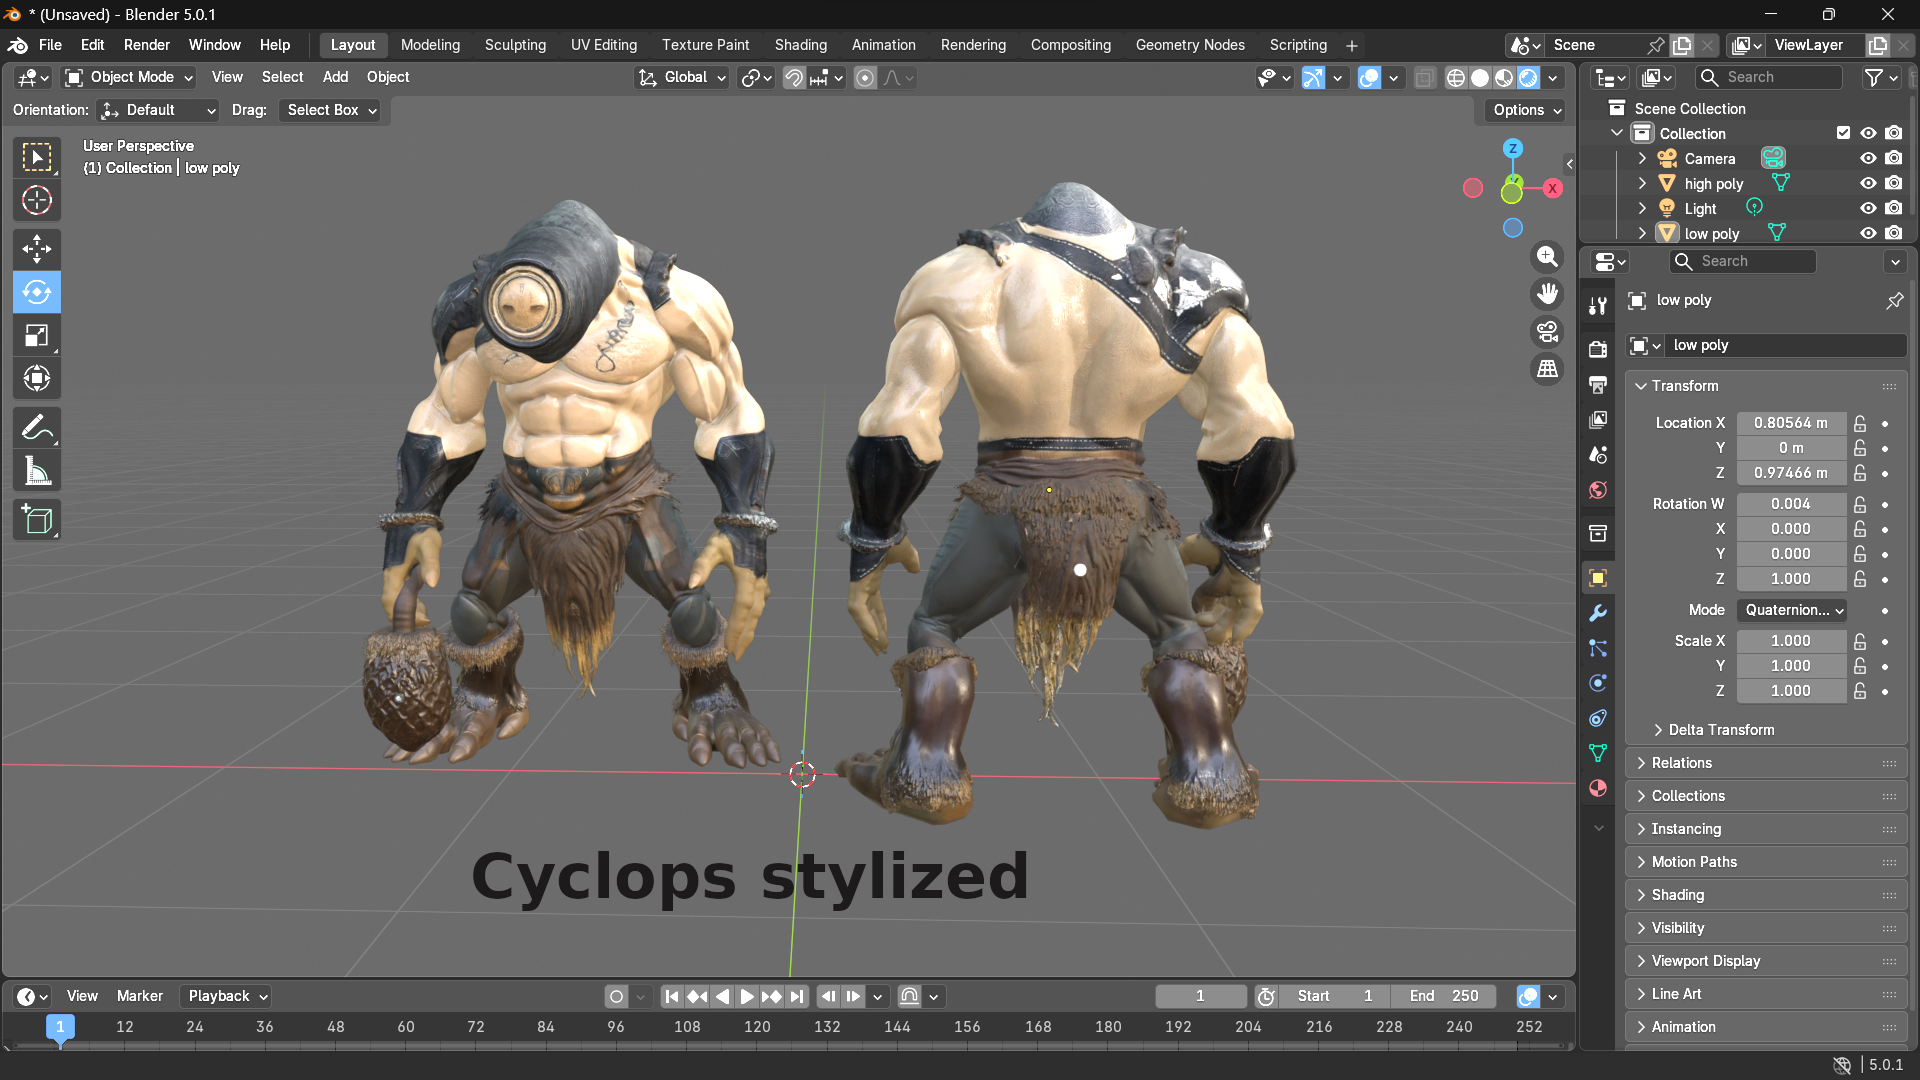This screenshot has height=1080, width=1920.
Task: Click the Location Z value field
Action: [1790, 473]
